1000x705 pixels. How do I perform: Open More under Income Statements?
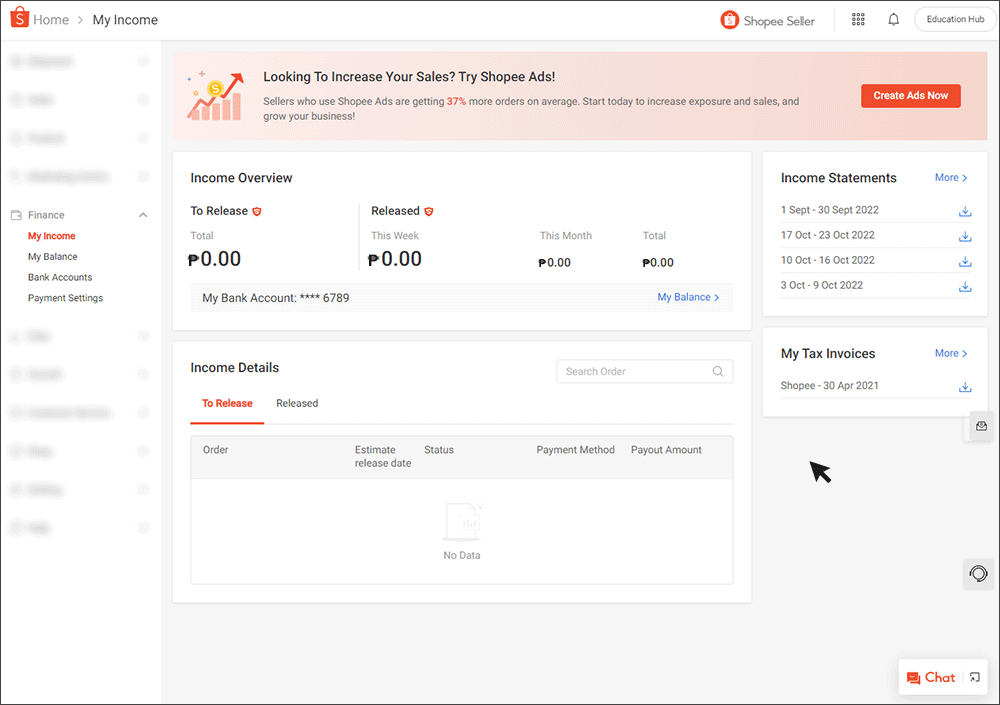[949, 177]
